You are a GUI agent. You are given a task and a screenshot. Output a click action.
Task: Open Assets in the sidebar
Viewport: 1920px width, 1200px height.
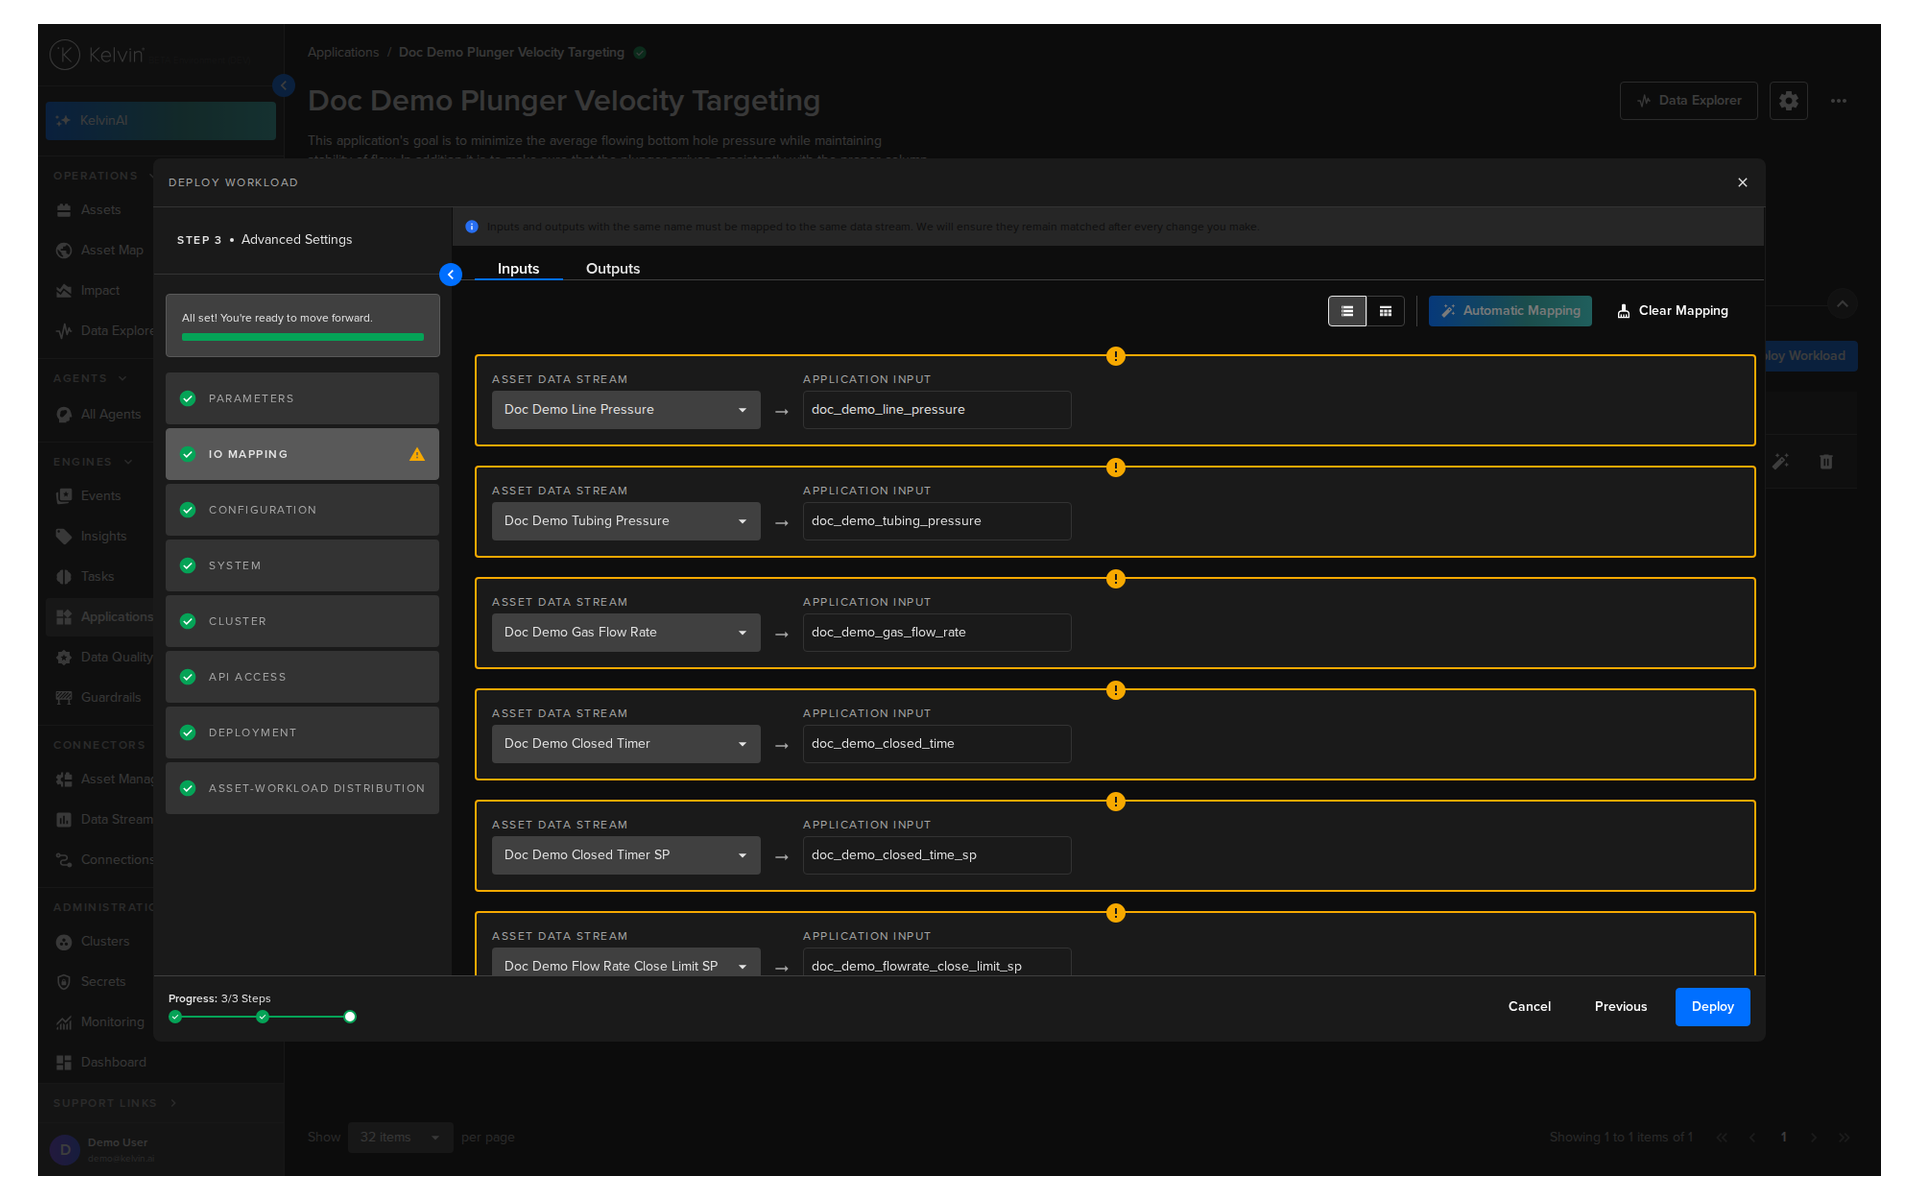pos(100,210)
